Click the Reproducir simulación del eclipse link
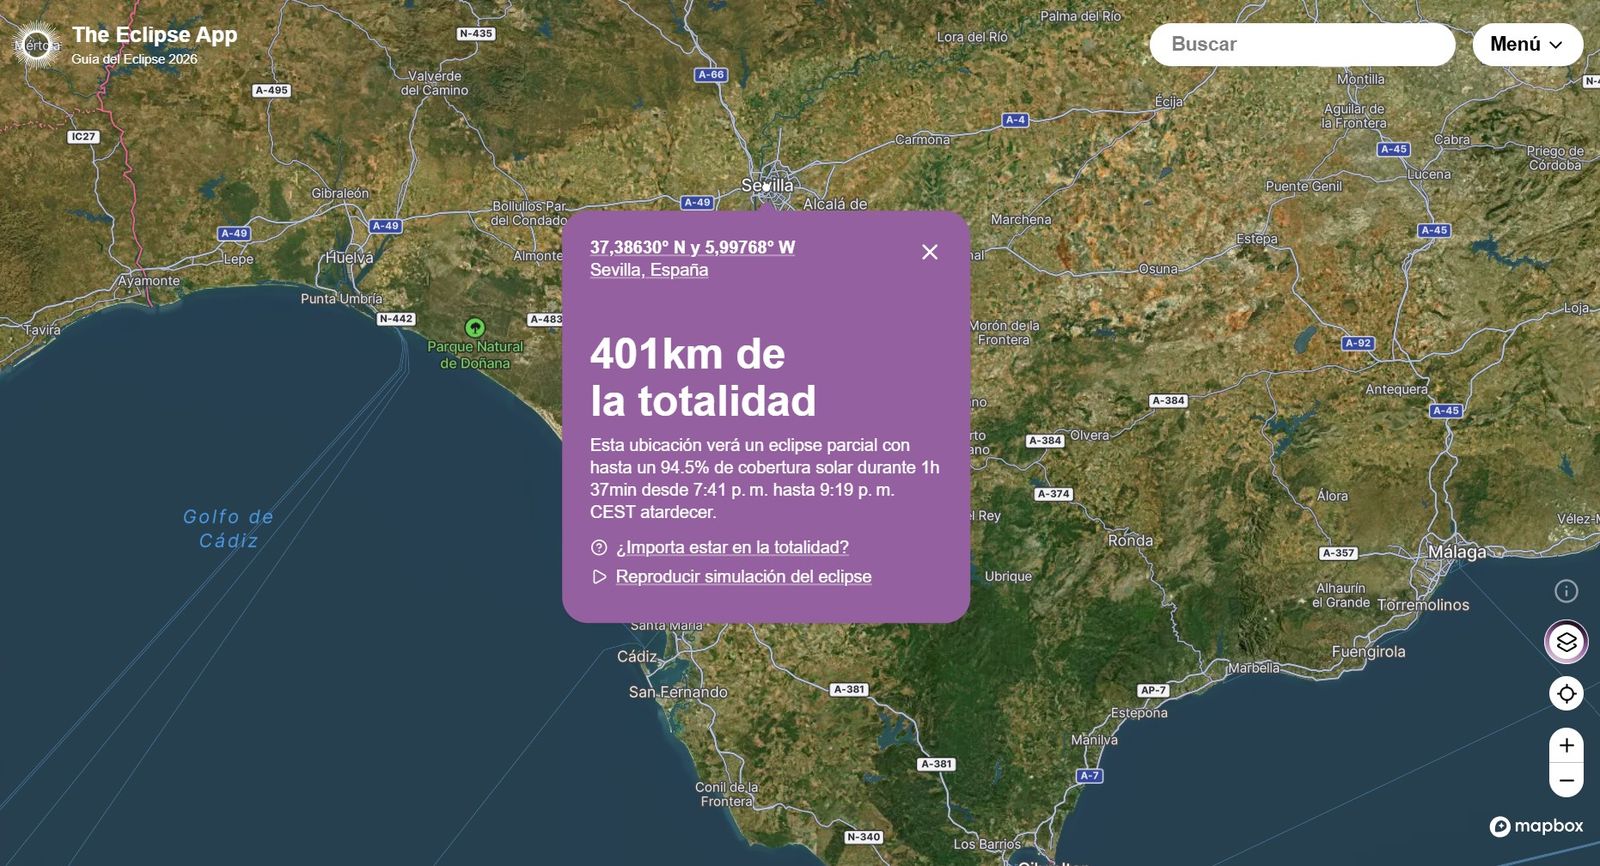 pos(743,576)
